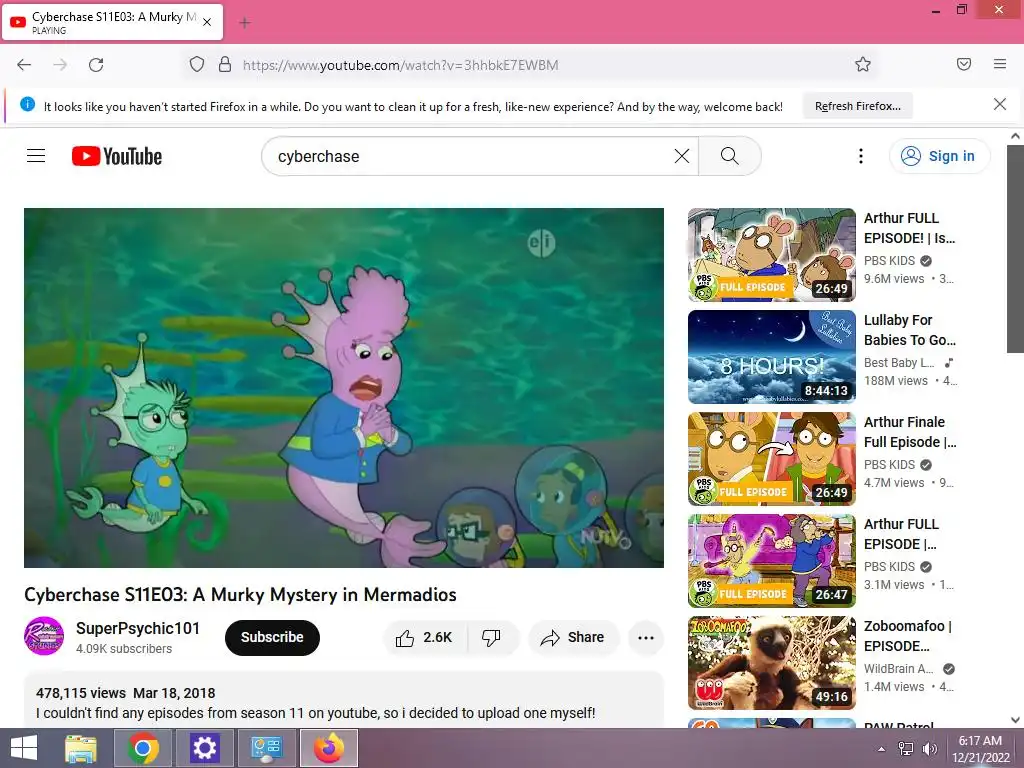Image resolution: width=1024 pixels, height=768 pixels.
Task: Open the Windows Start menu
Action: 24,748
